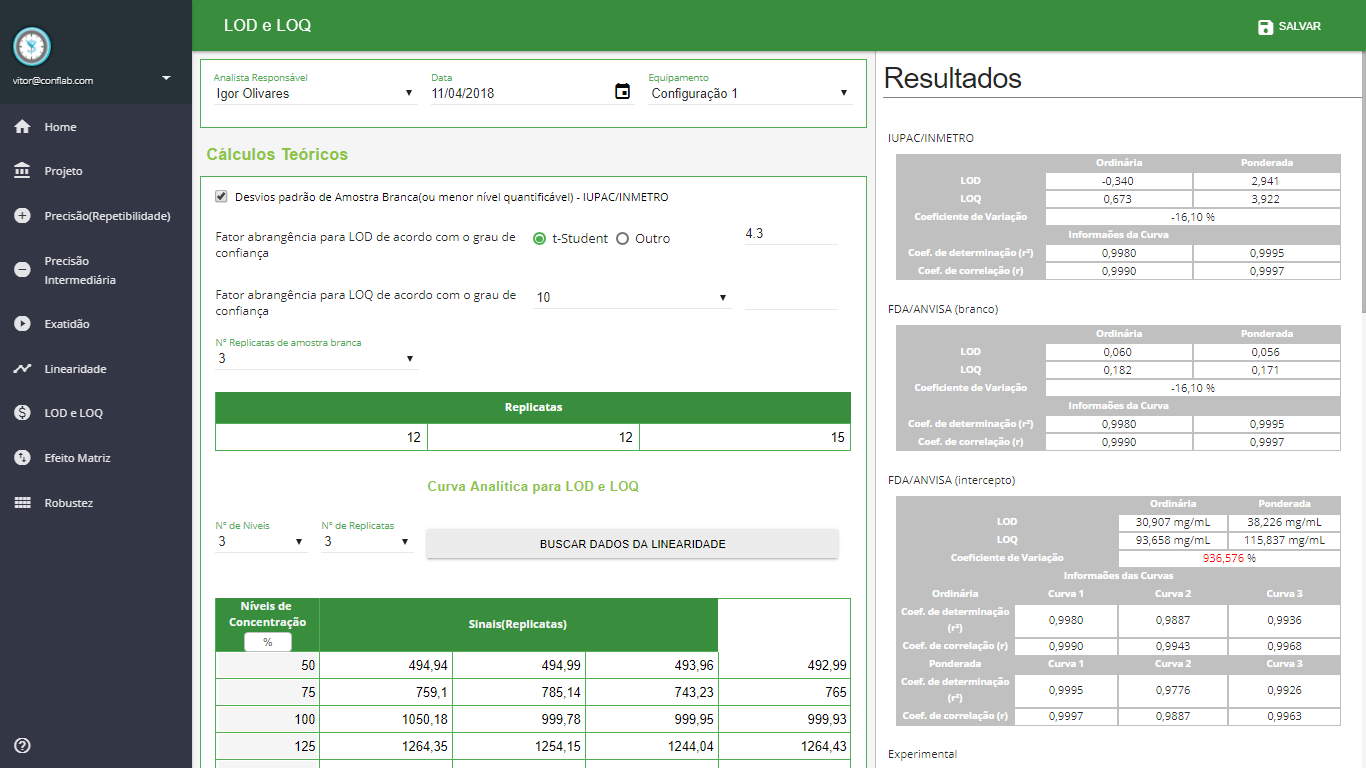Select the Outro radio option
The height and width of the screenshot is (768, 1366).
click(622, 239)
